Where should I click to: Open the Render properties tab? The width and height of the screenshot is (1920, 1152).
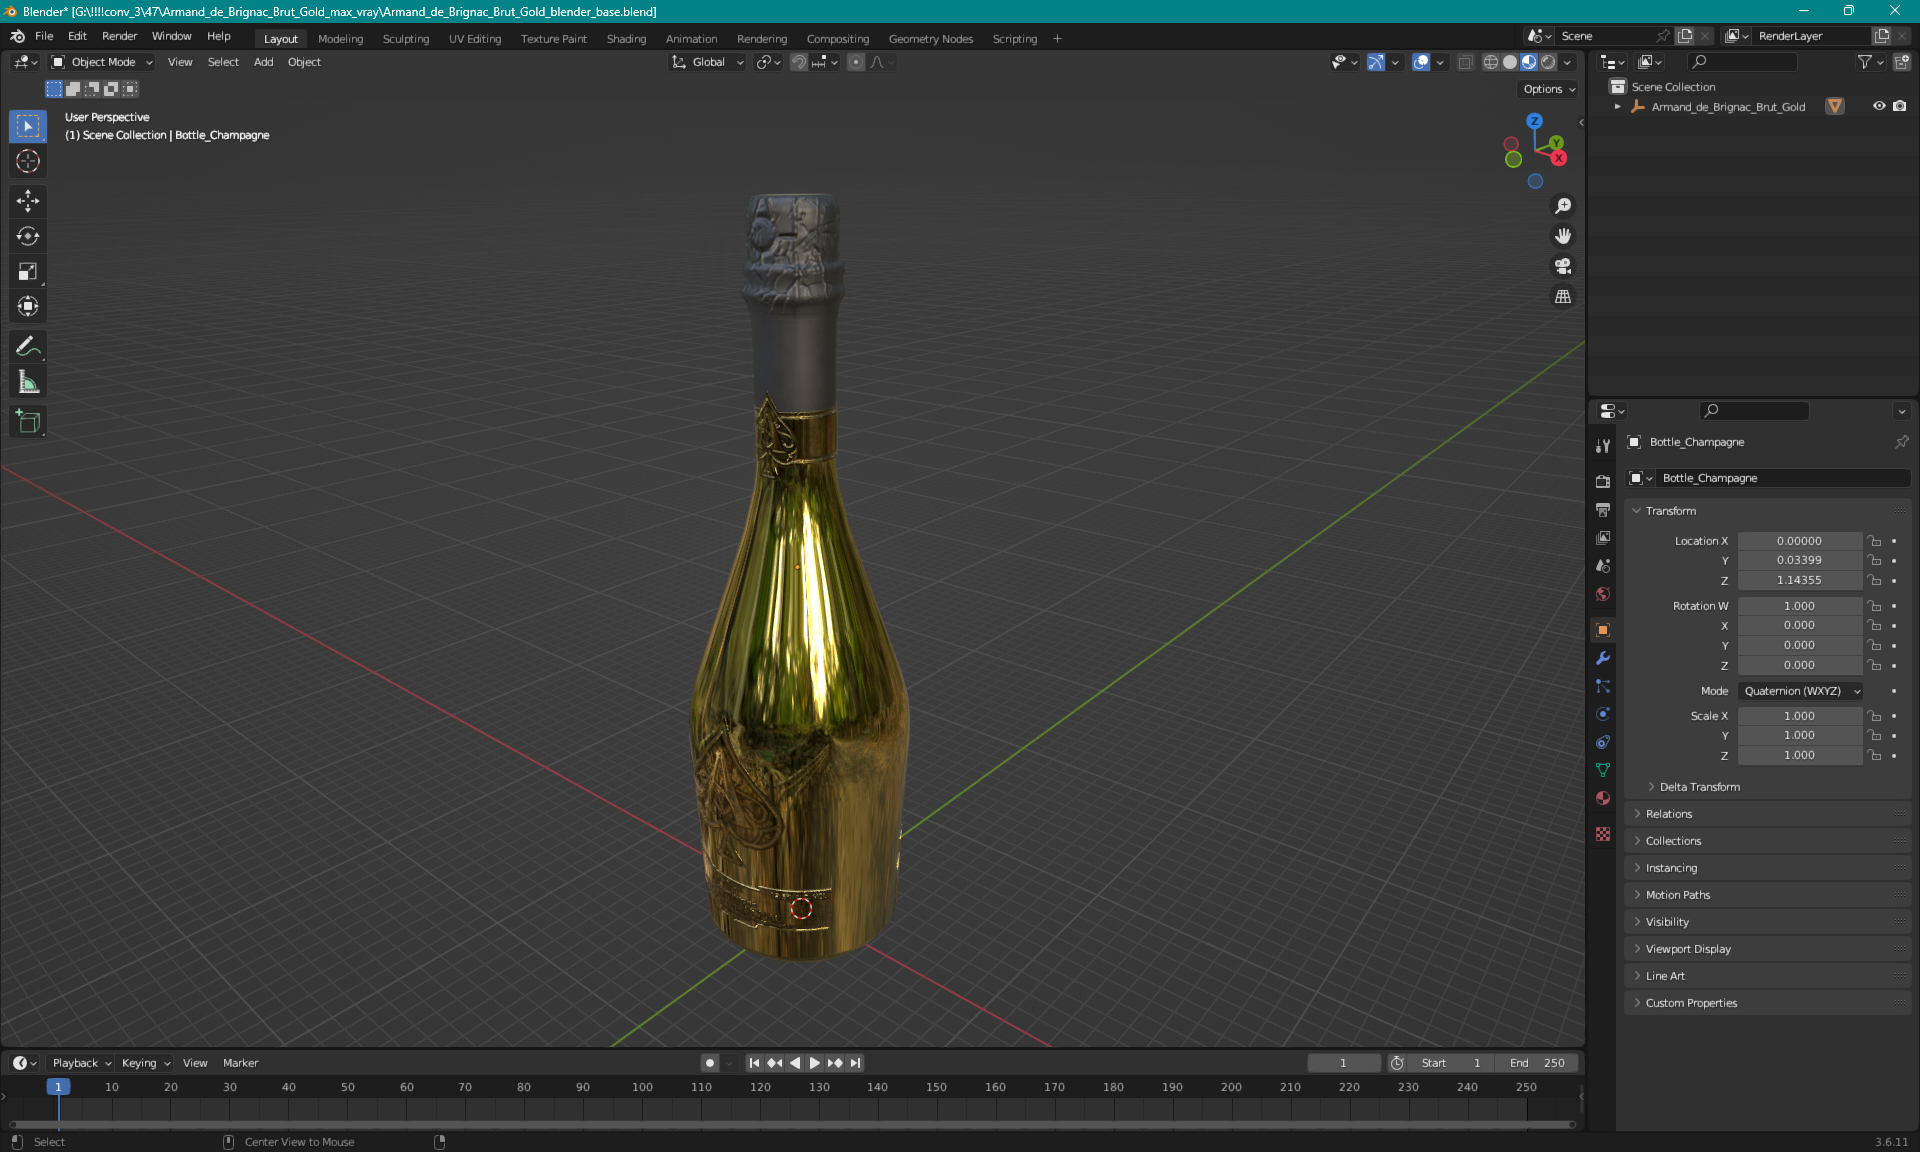[x=1603, y=481]
